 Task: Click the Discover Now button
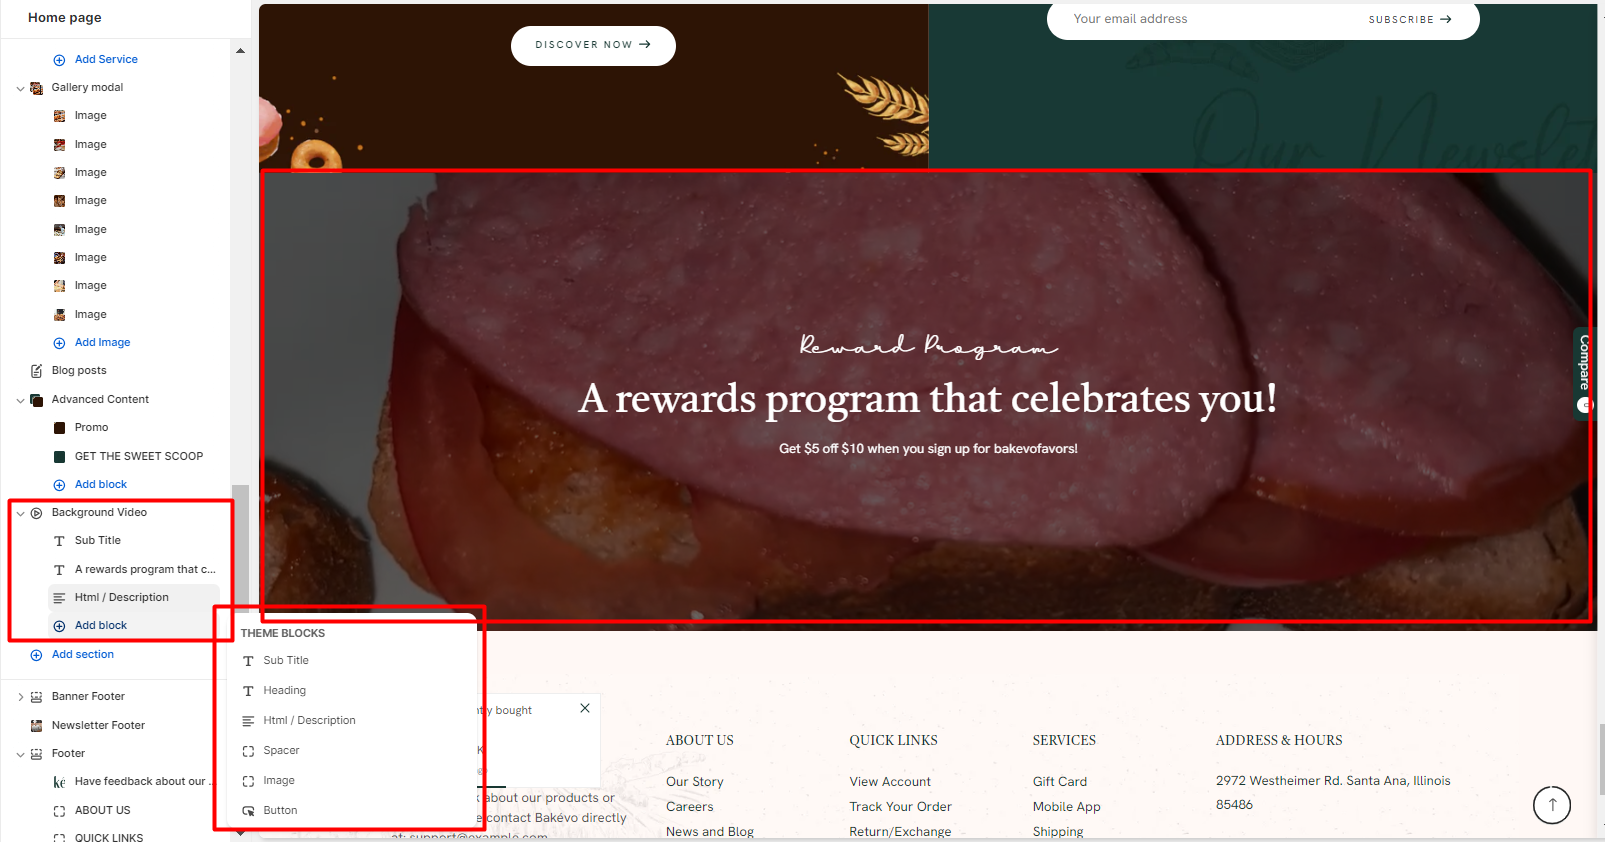[x=593, y=45]
